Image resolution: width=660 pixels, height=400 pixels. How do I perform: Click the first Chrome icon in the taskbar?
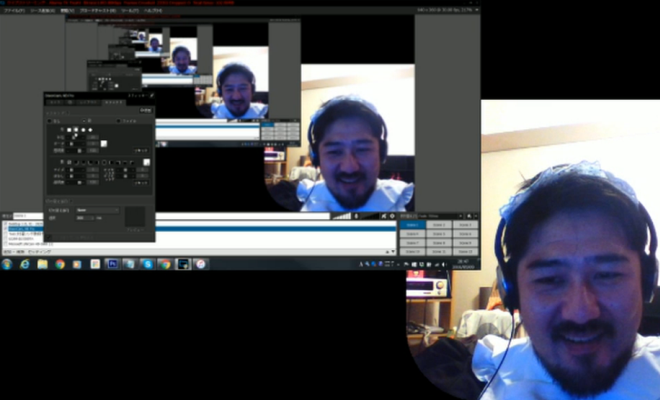(60, 264)
